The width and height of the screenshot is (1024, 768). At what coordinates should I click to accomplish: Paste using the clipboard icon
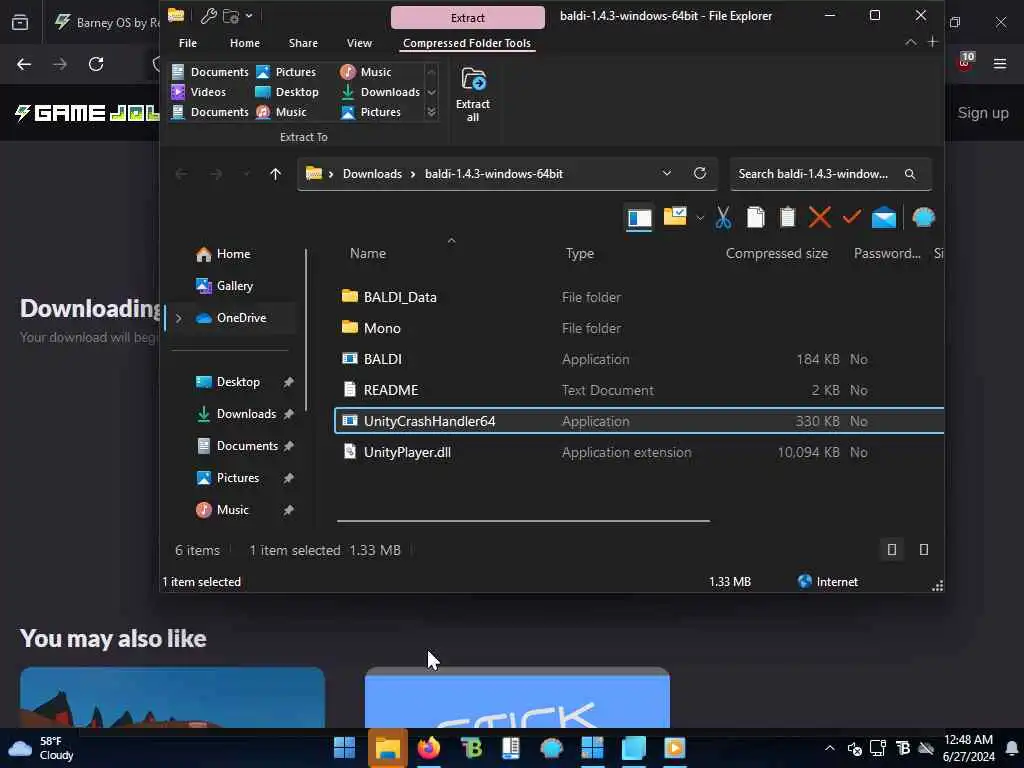(788, 217)
